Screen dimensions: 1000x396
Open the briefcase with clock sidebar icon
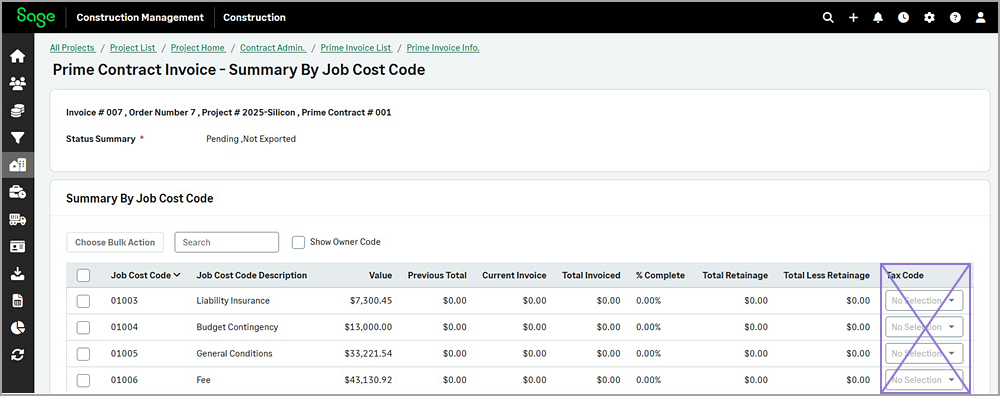(x=17, y=192)
